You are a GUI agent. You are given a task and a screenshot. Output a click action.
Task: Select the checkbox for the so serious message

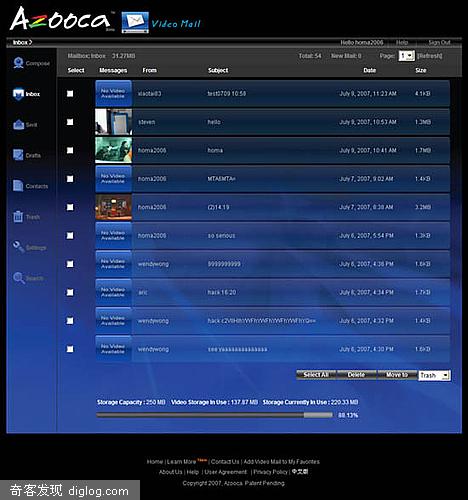click(70, 236)
